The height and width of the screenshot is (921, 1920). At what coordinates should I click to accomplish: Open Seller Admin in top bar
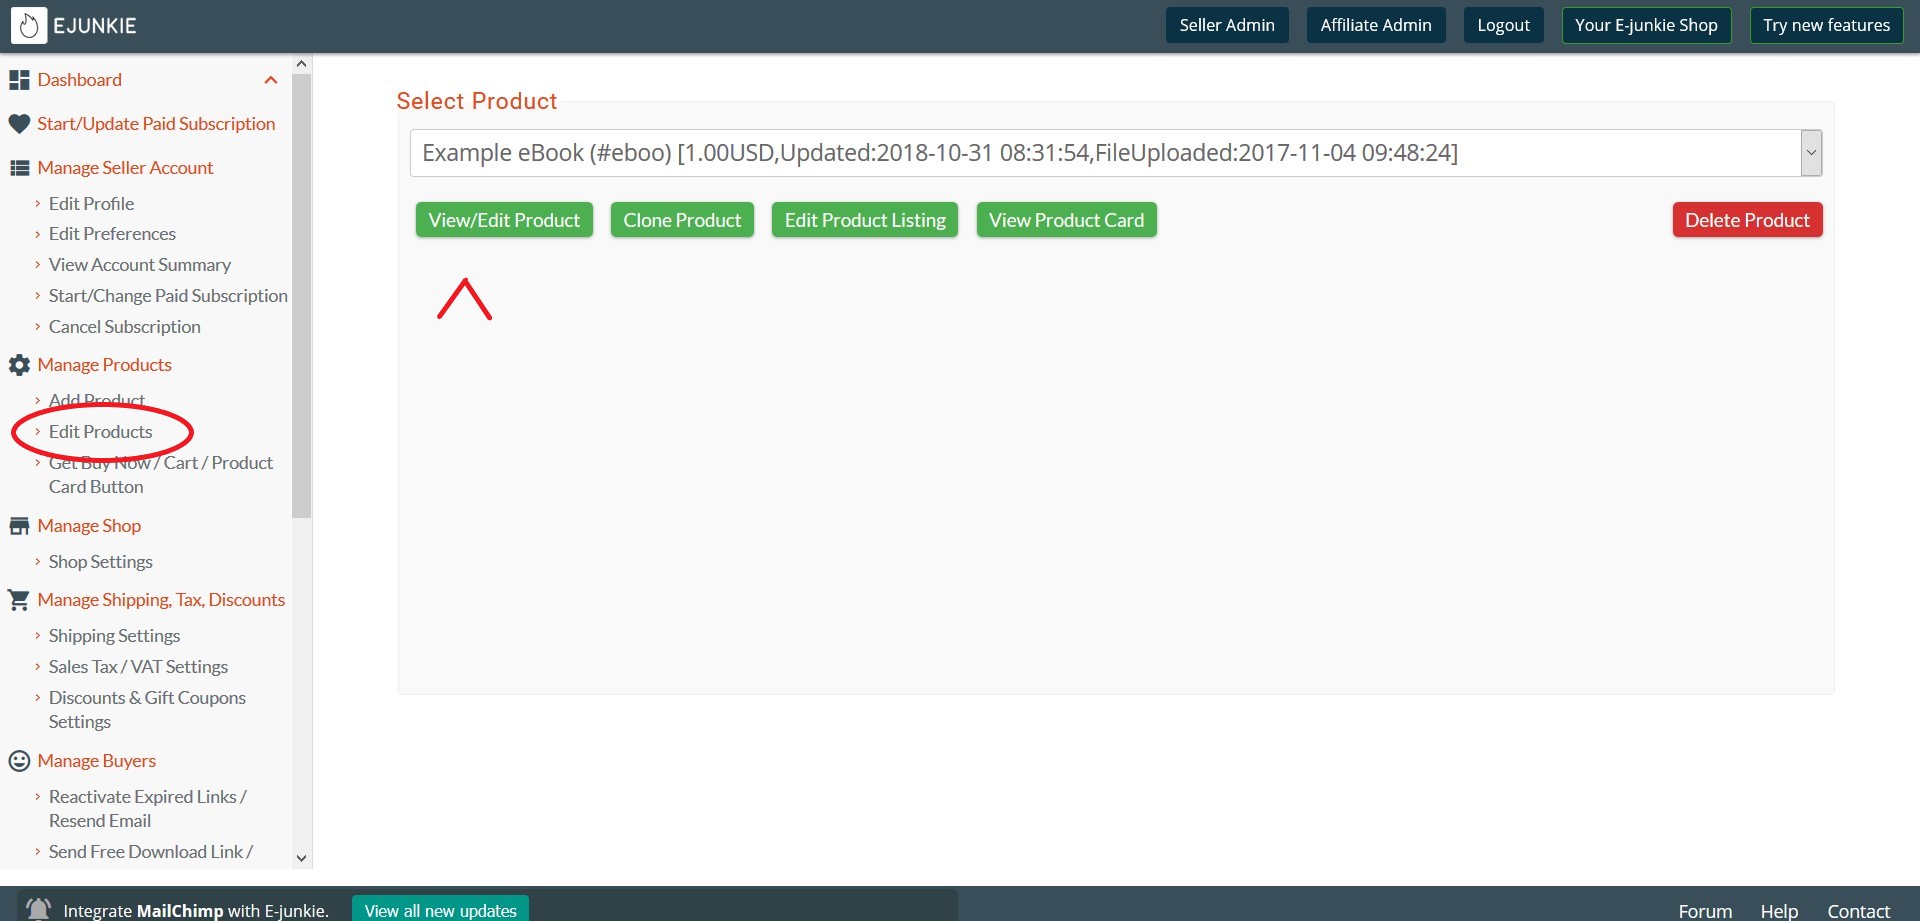pyautogui.click(x=1226, y=25)
